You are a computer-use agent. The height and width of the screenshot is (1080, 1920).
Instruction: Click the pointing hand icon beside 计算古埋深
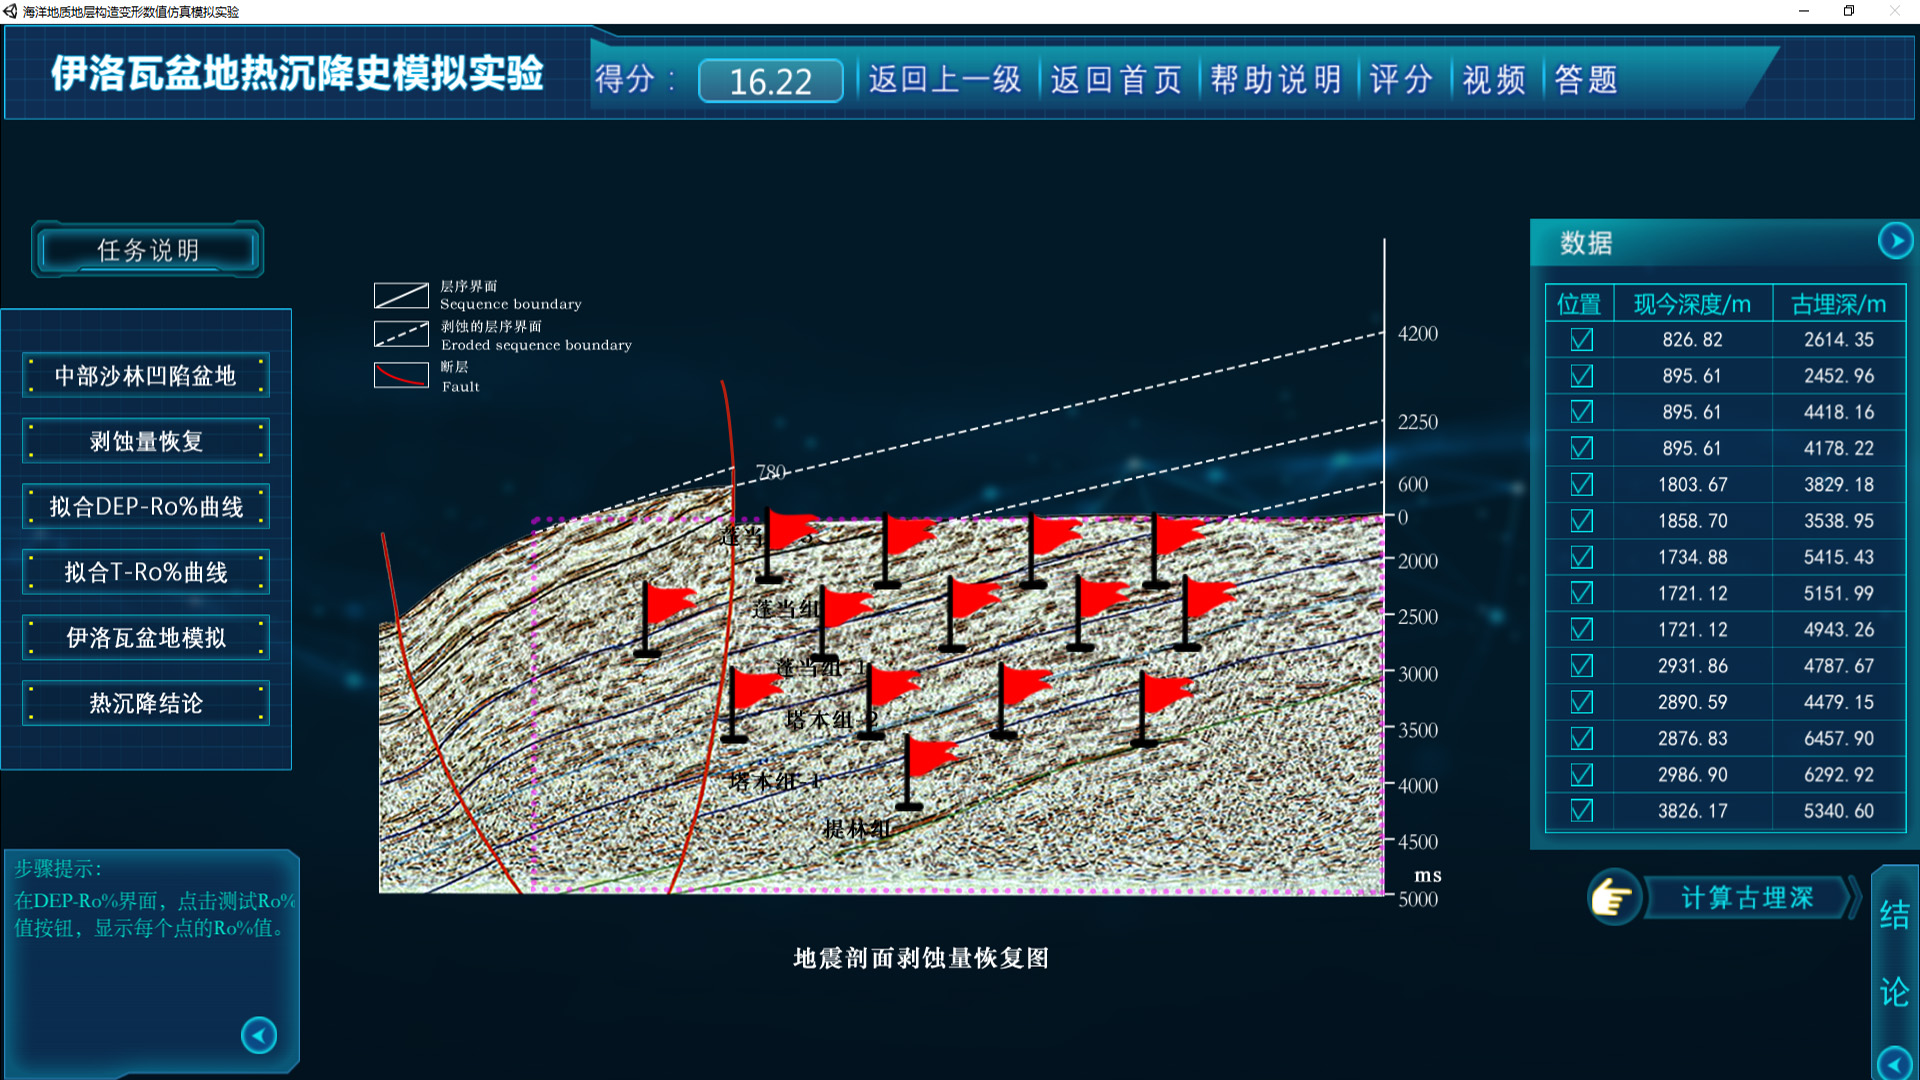[x=1612, y=897]
